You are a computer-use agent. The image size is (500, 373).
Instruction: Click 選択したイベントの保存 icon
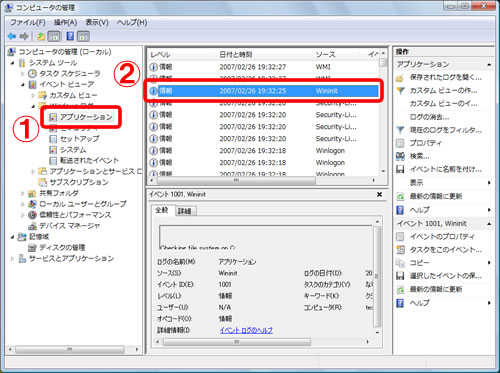pos(400,276)
